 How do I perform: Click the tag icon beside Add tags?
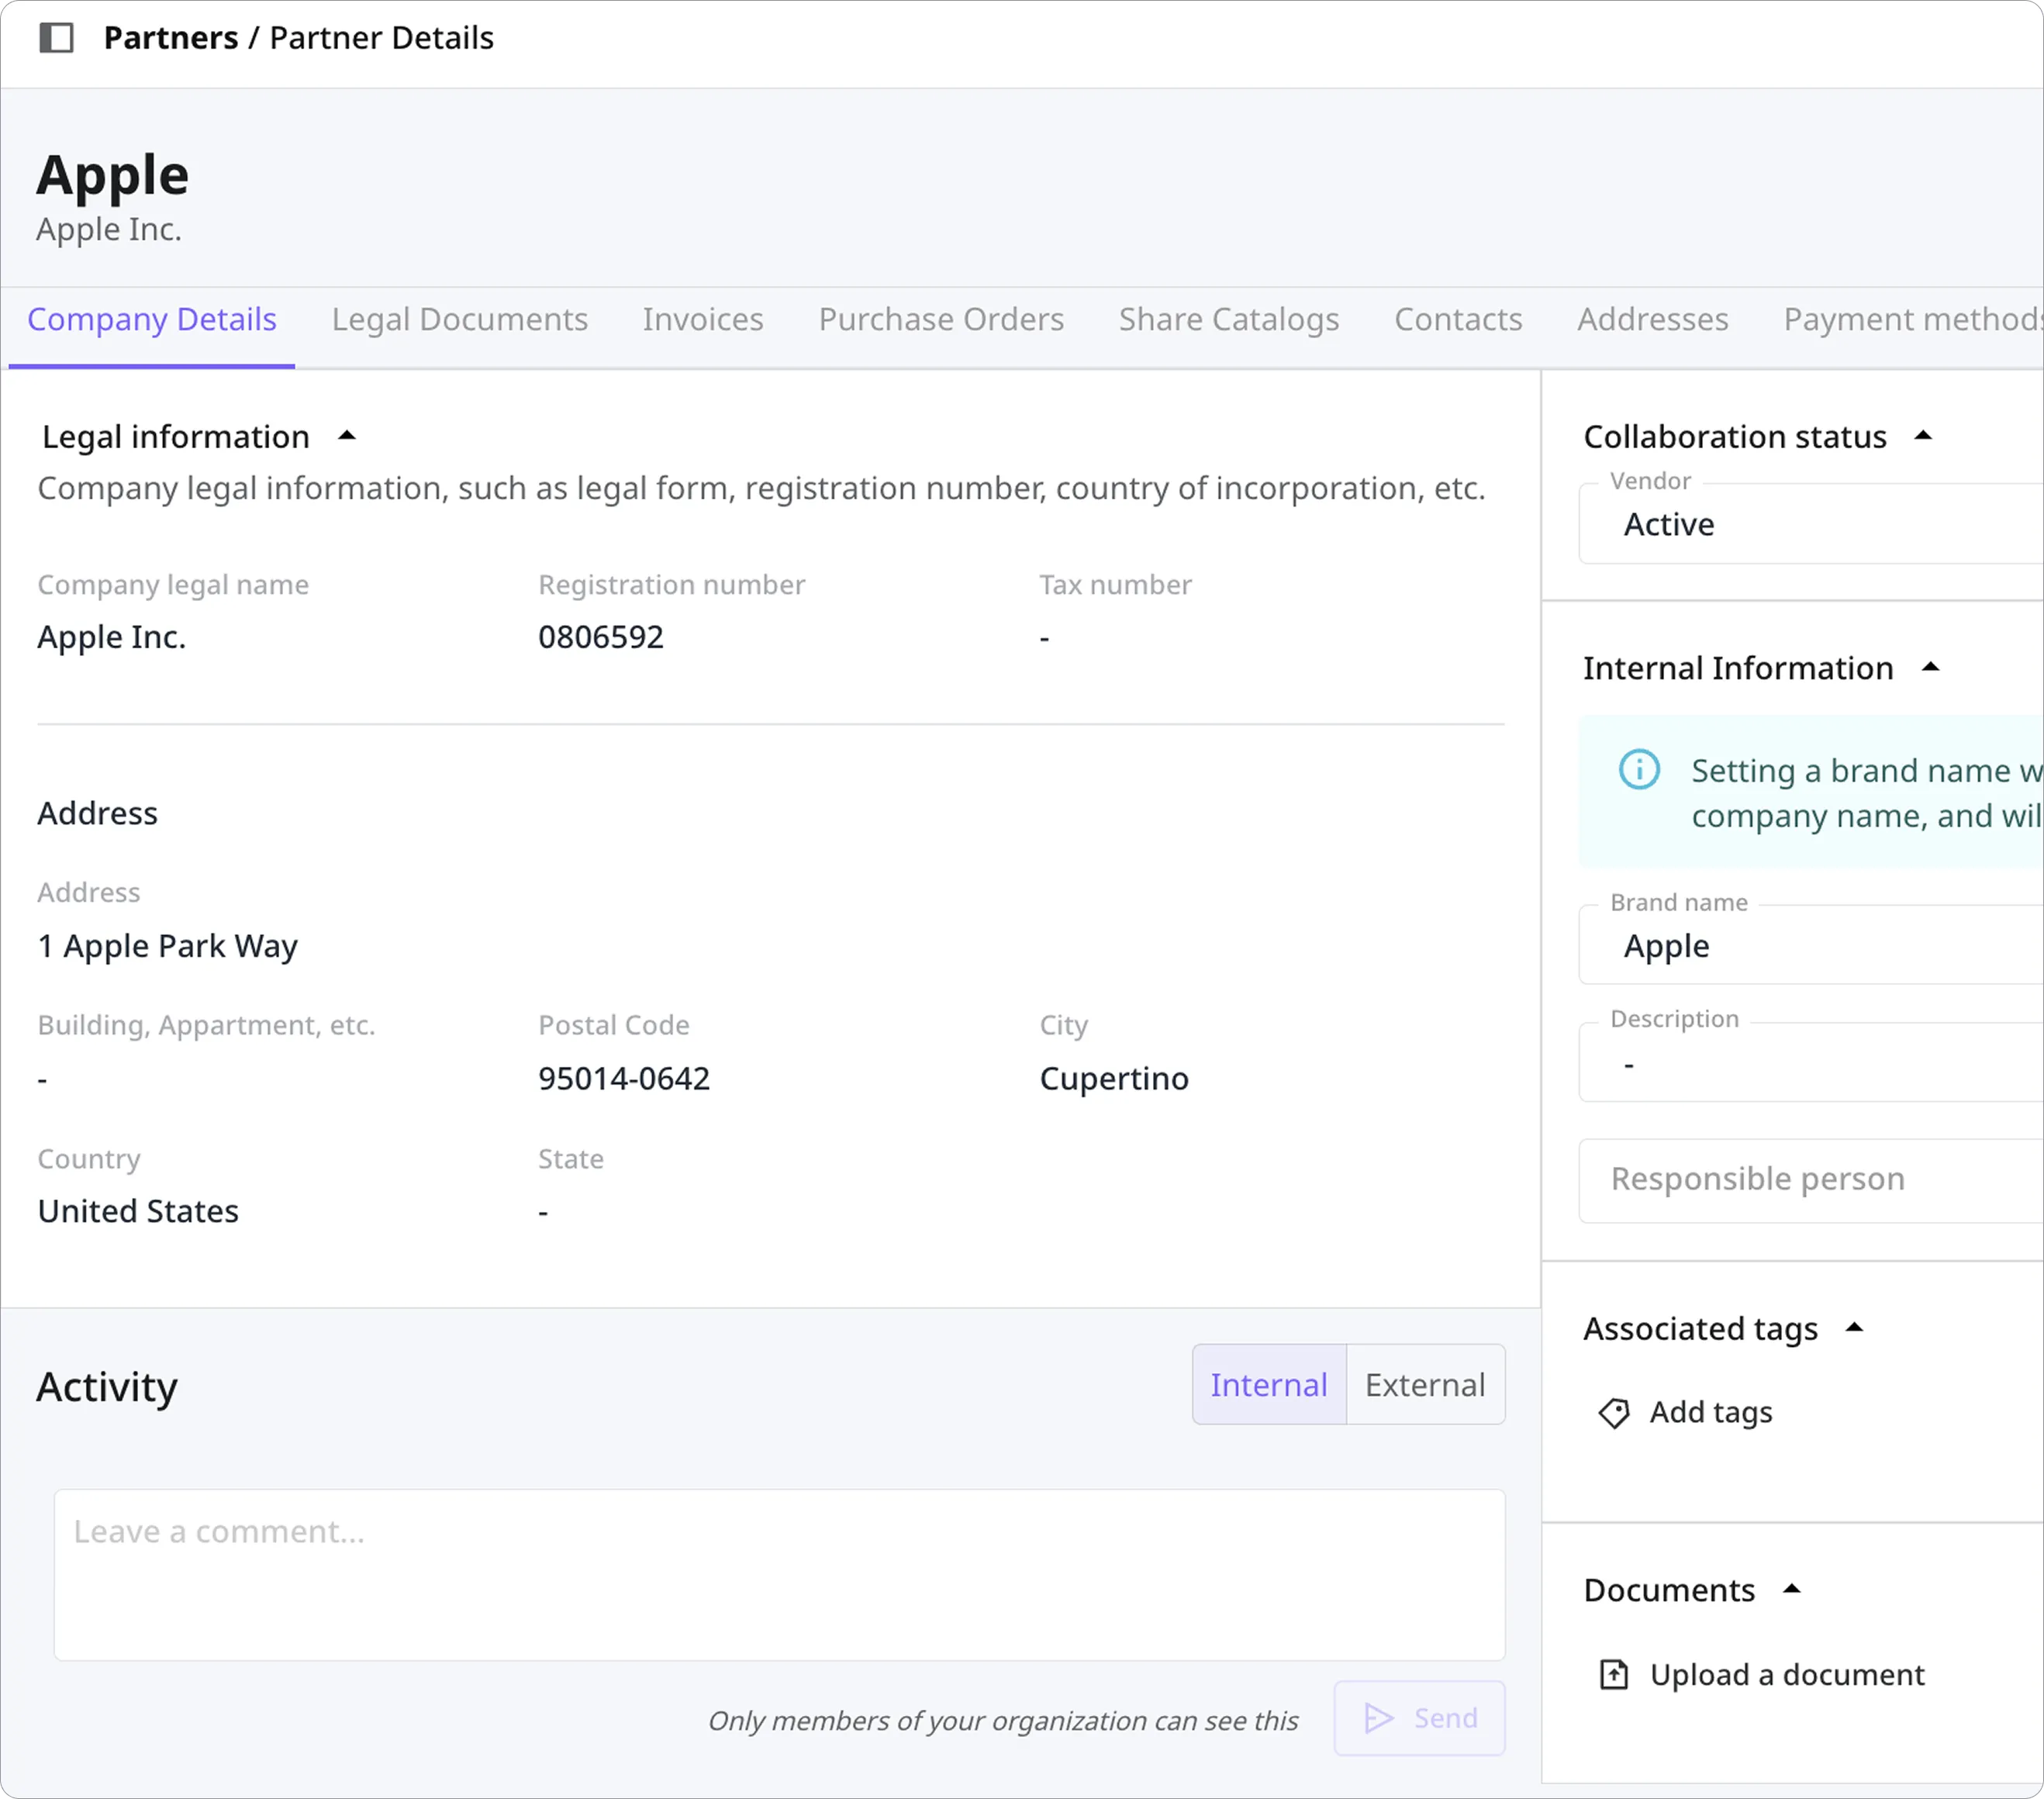(1614, 1413)
